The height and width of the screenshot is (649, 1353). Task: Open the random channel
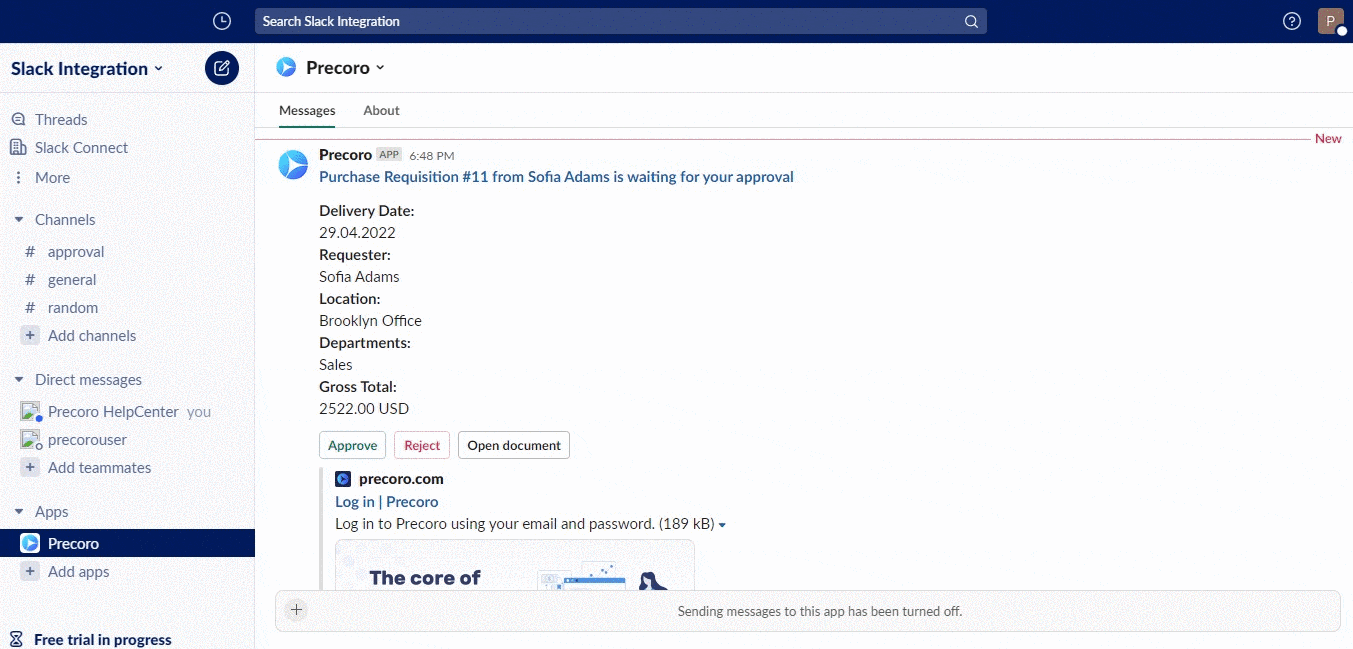click(x=73, y=308)
